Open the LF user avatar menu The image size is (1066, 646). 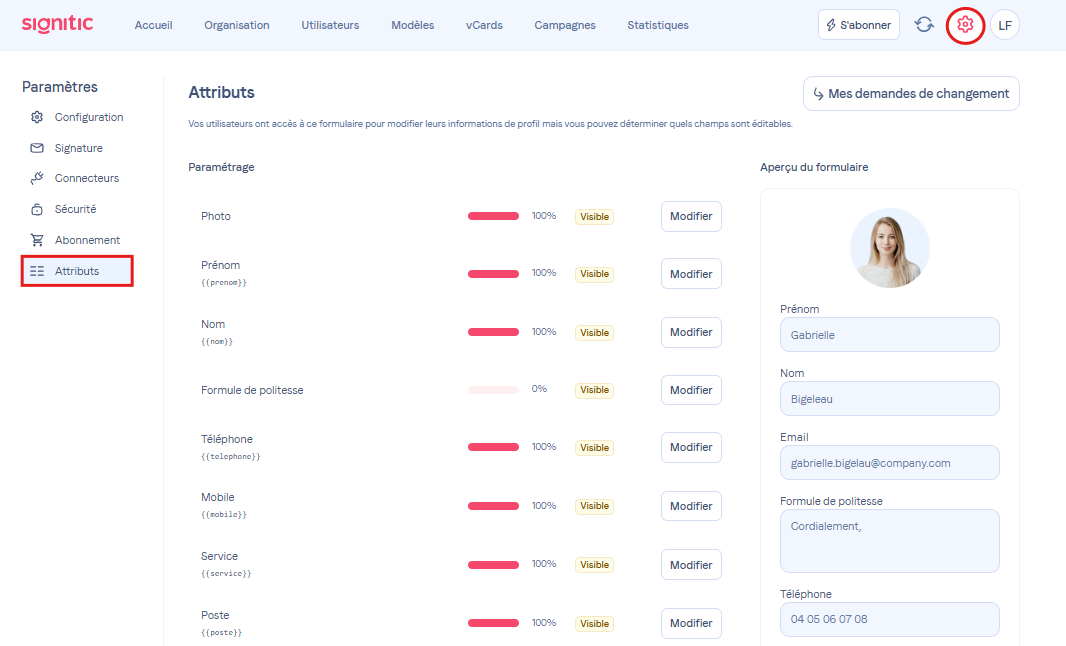pyautogui.click(x=1005, y=25)
